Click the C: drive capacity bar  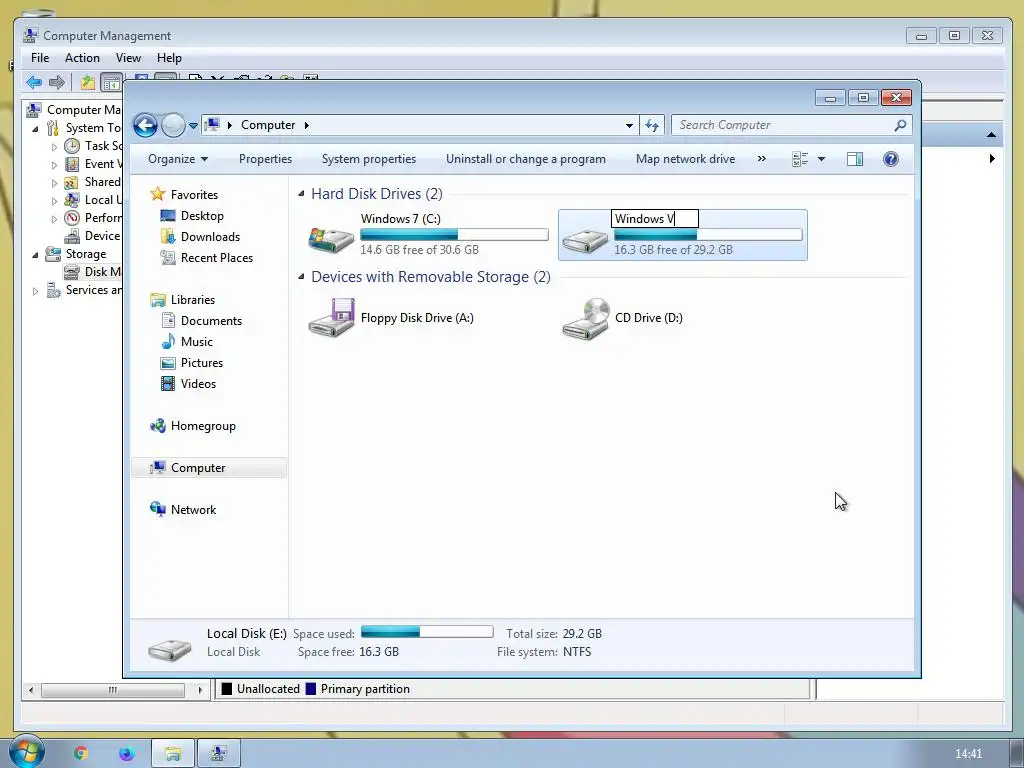454,234
